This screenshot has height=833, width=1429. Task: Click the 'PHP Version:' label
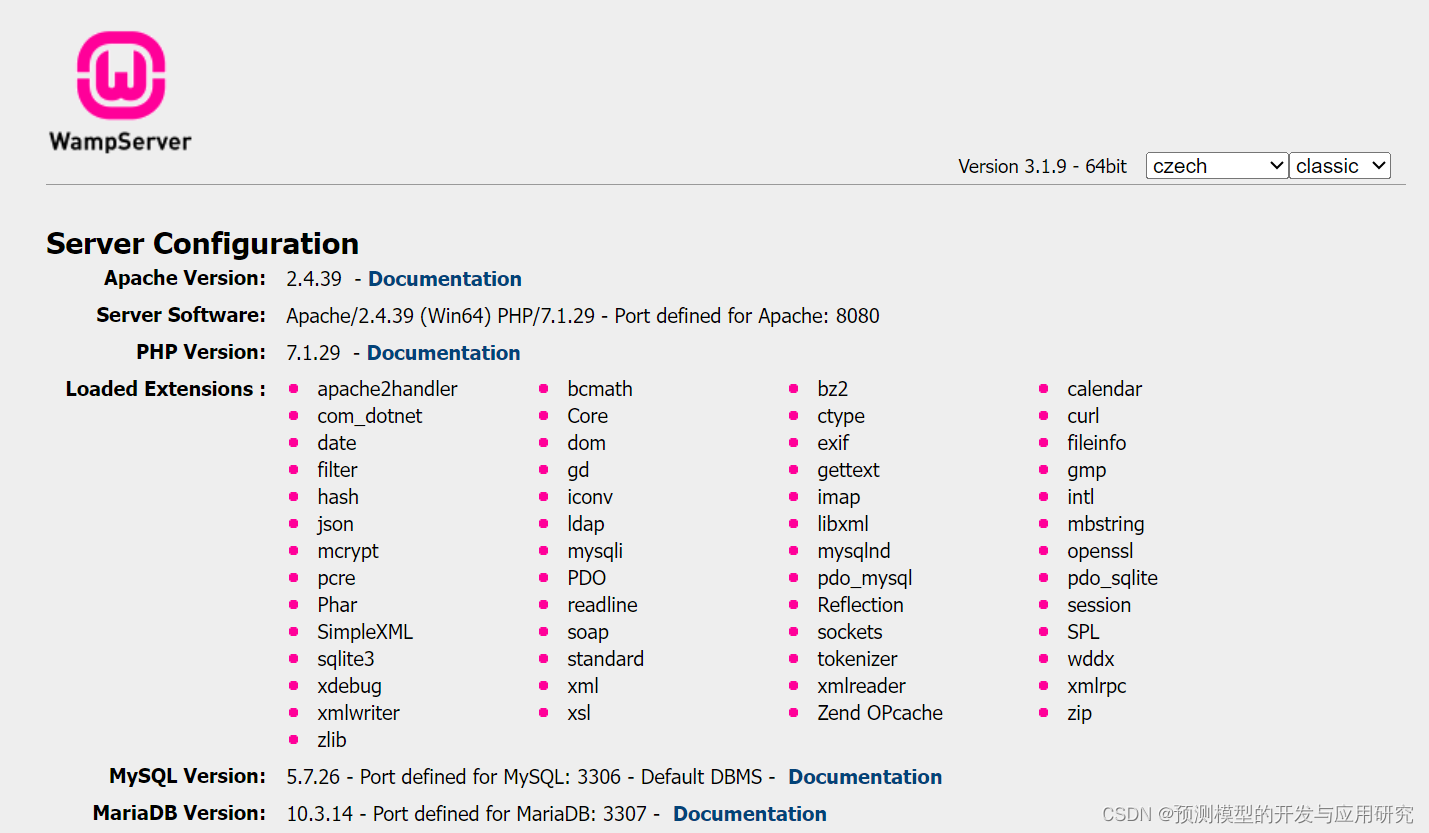(201, 352)
